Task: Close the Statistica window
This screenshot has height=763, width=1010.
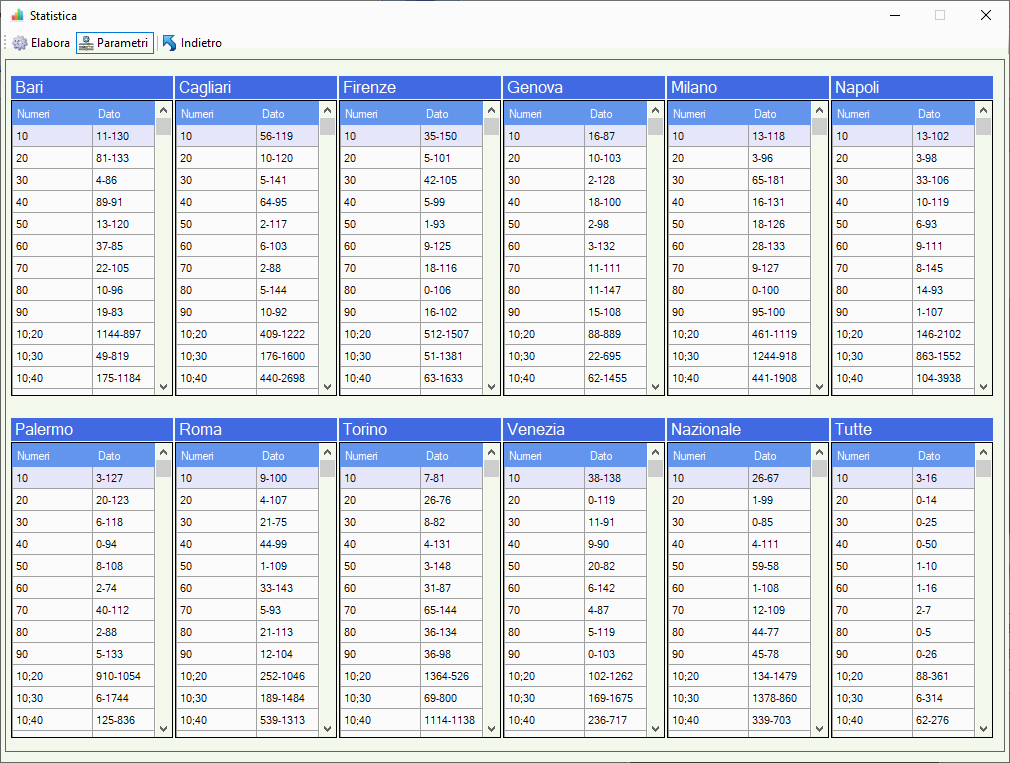Action: (x=986, y=15)
